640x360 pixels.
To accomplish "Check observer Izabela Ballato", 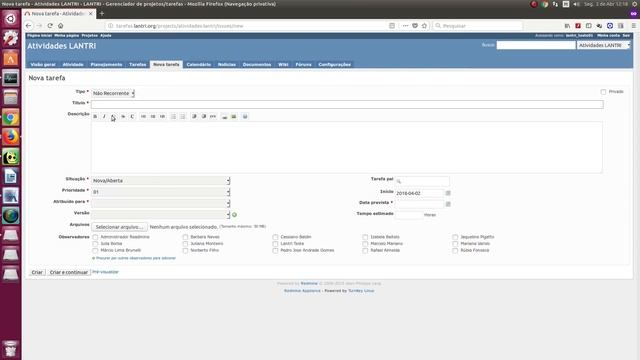I will (x=365, y=237).
